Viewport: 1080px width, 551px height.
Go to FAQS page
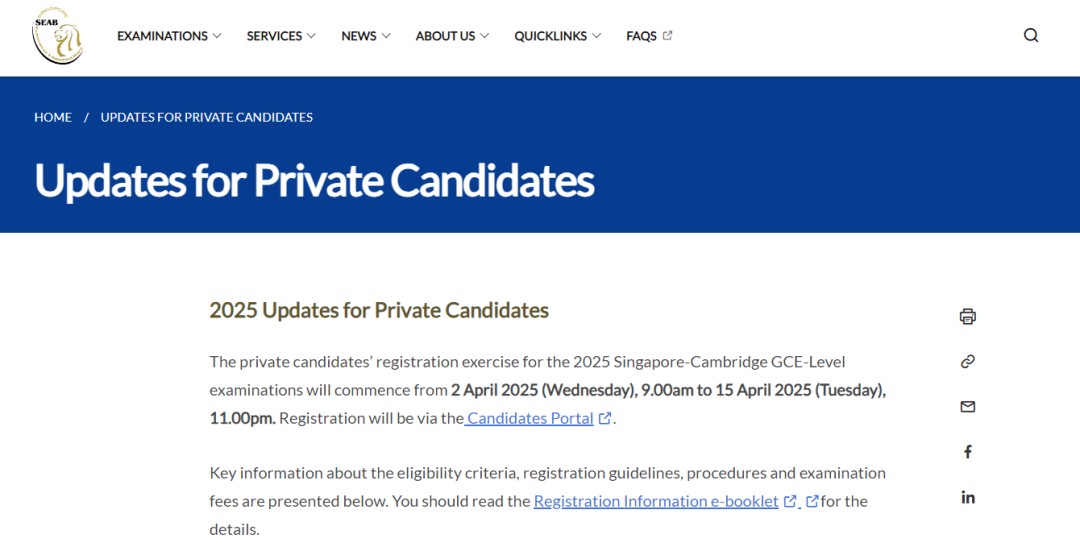641,36
